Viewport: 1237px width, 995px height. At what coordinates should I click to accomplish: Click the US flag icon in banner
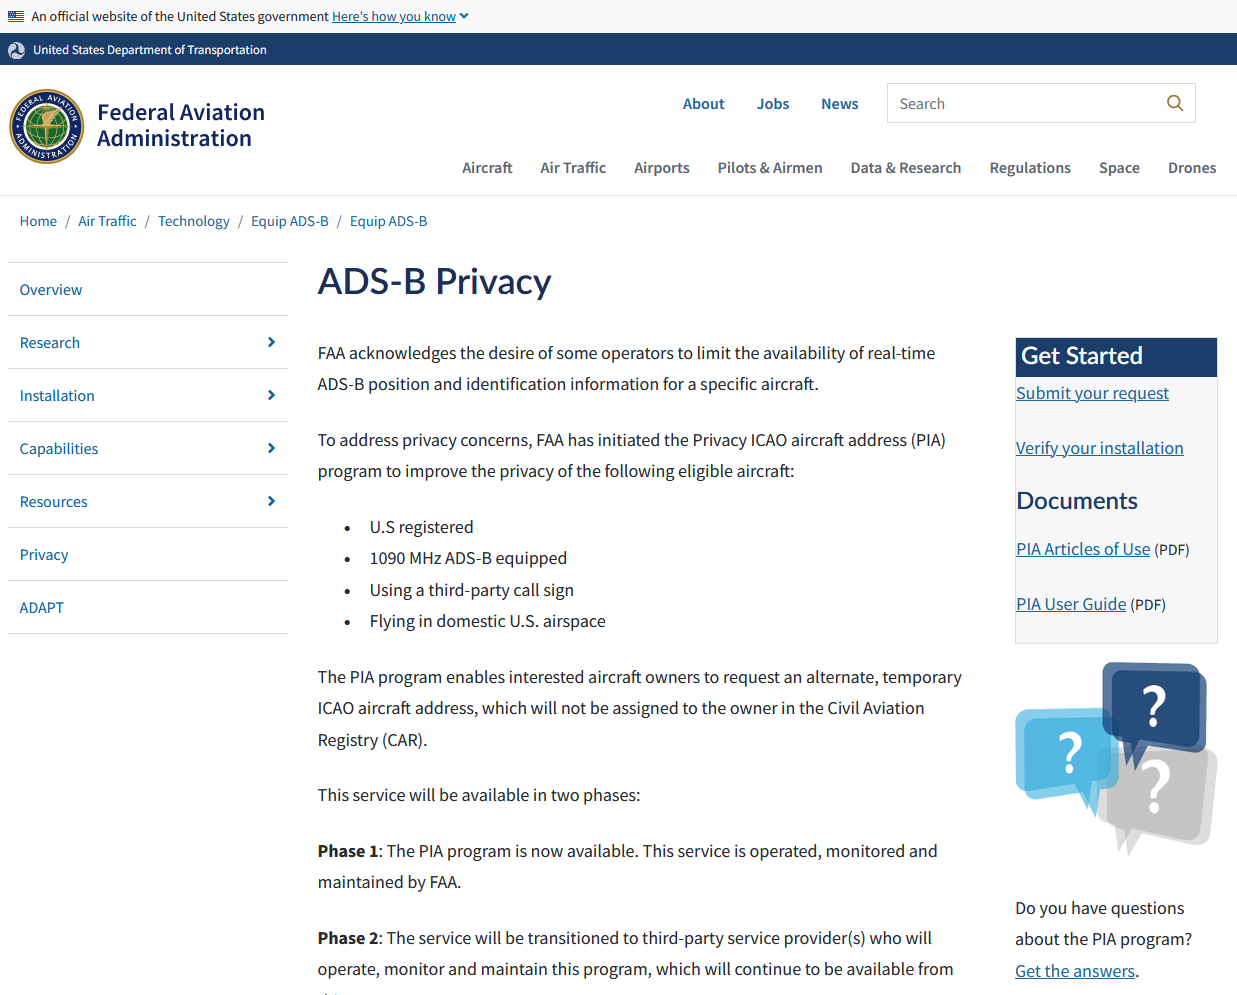point(16,16)
